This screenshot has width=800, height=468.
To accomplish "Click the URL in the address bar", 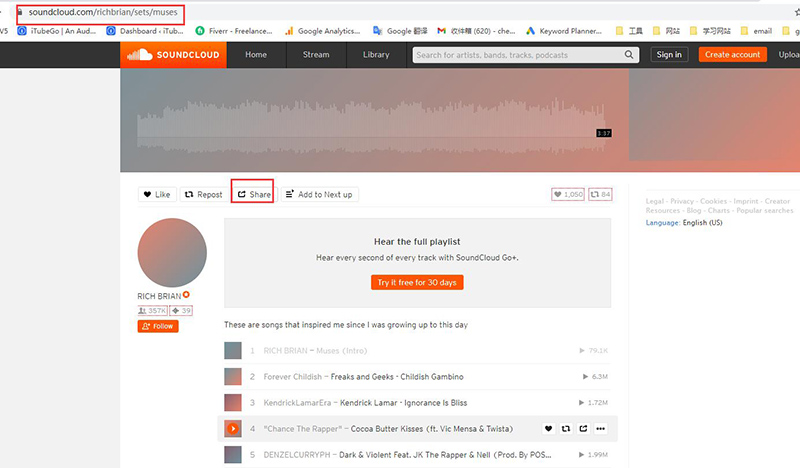I will (x=103, y=12).
